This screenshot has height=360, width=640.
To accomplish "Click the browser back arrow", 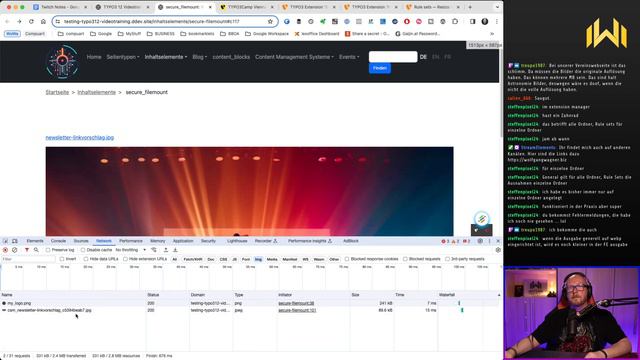I will (x=7, y=21).
